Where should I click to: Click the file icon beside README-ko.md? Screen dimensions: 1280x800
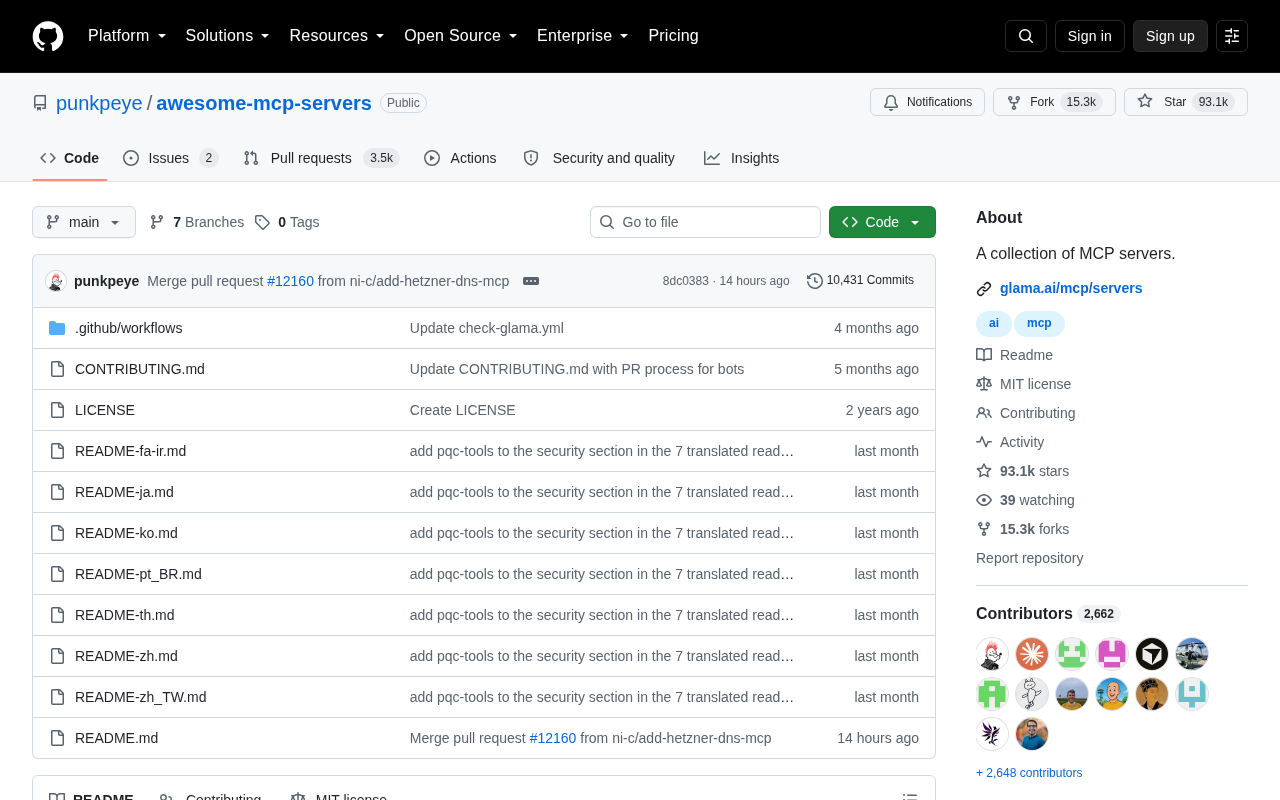(57, 533)
